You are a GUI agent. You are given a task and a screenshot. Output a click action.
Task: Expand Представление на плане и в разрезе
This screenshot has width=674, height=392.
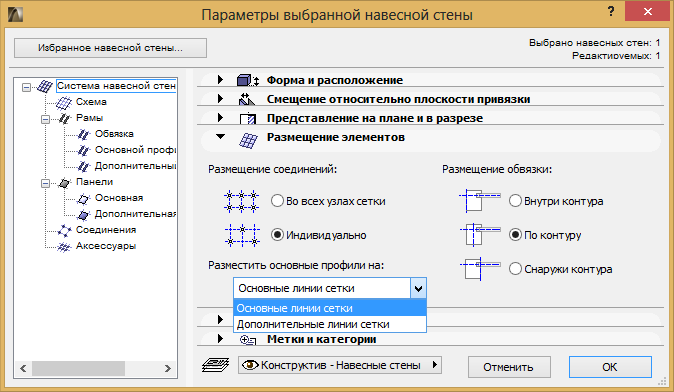pos(220,117)
